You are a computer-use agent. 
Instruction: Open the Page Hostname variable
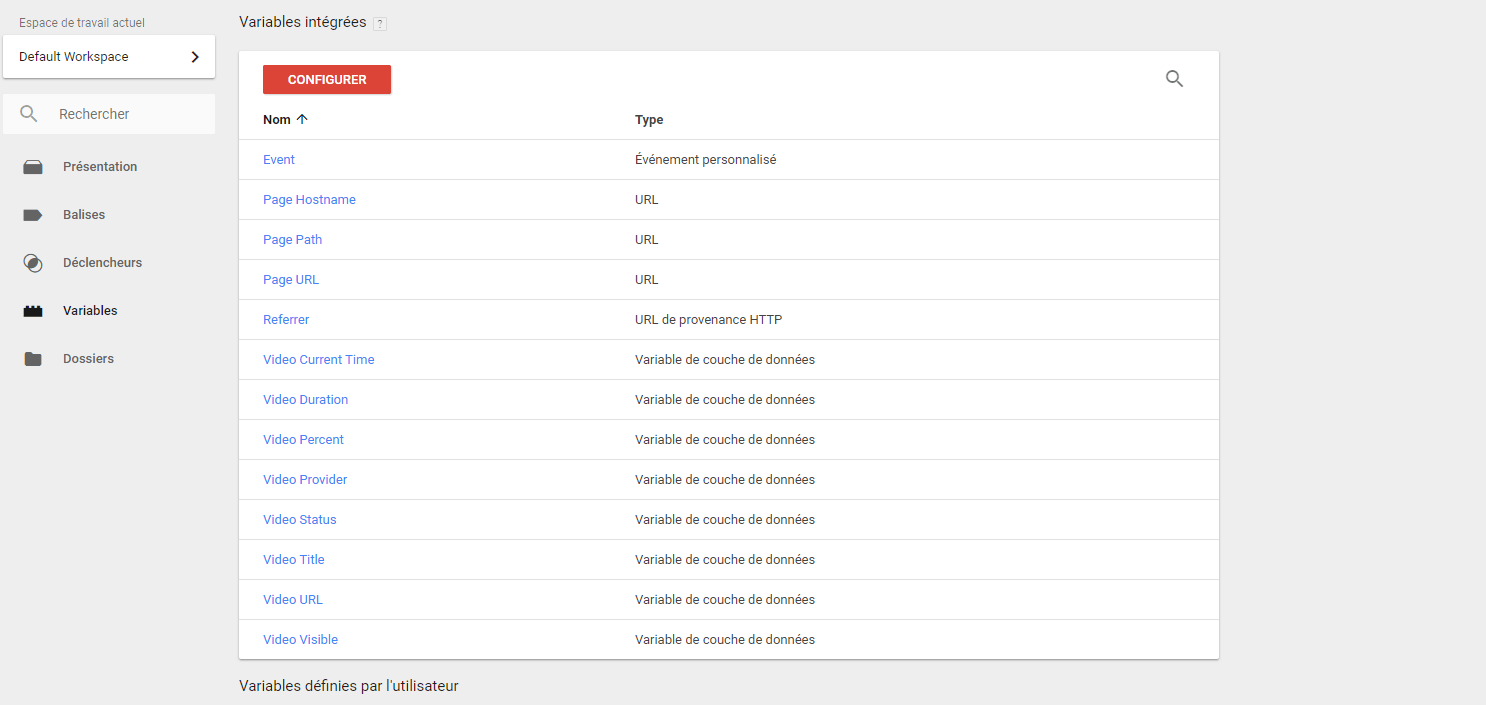[x=309, y=199]
